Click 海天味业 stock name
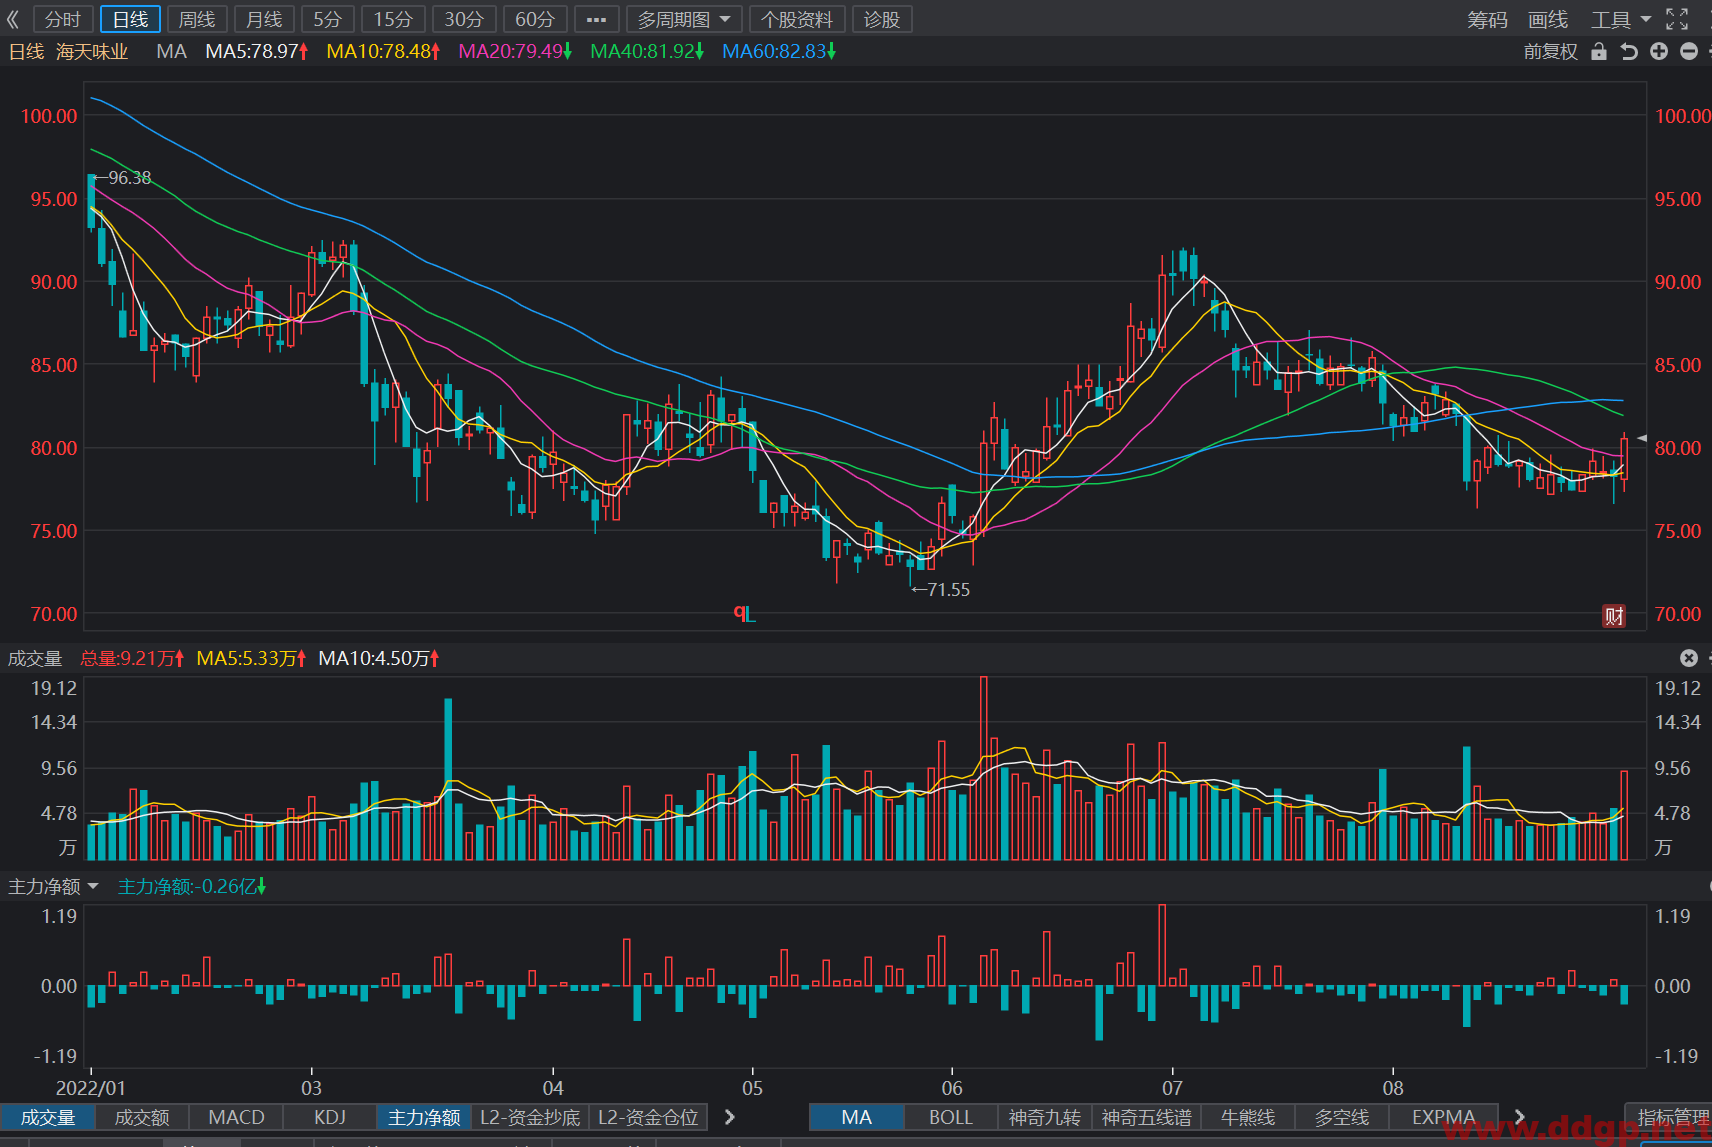This screenshot has width=1712, height=1147. coord(92,51)
